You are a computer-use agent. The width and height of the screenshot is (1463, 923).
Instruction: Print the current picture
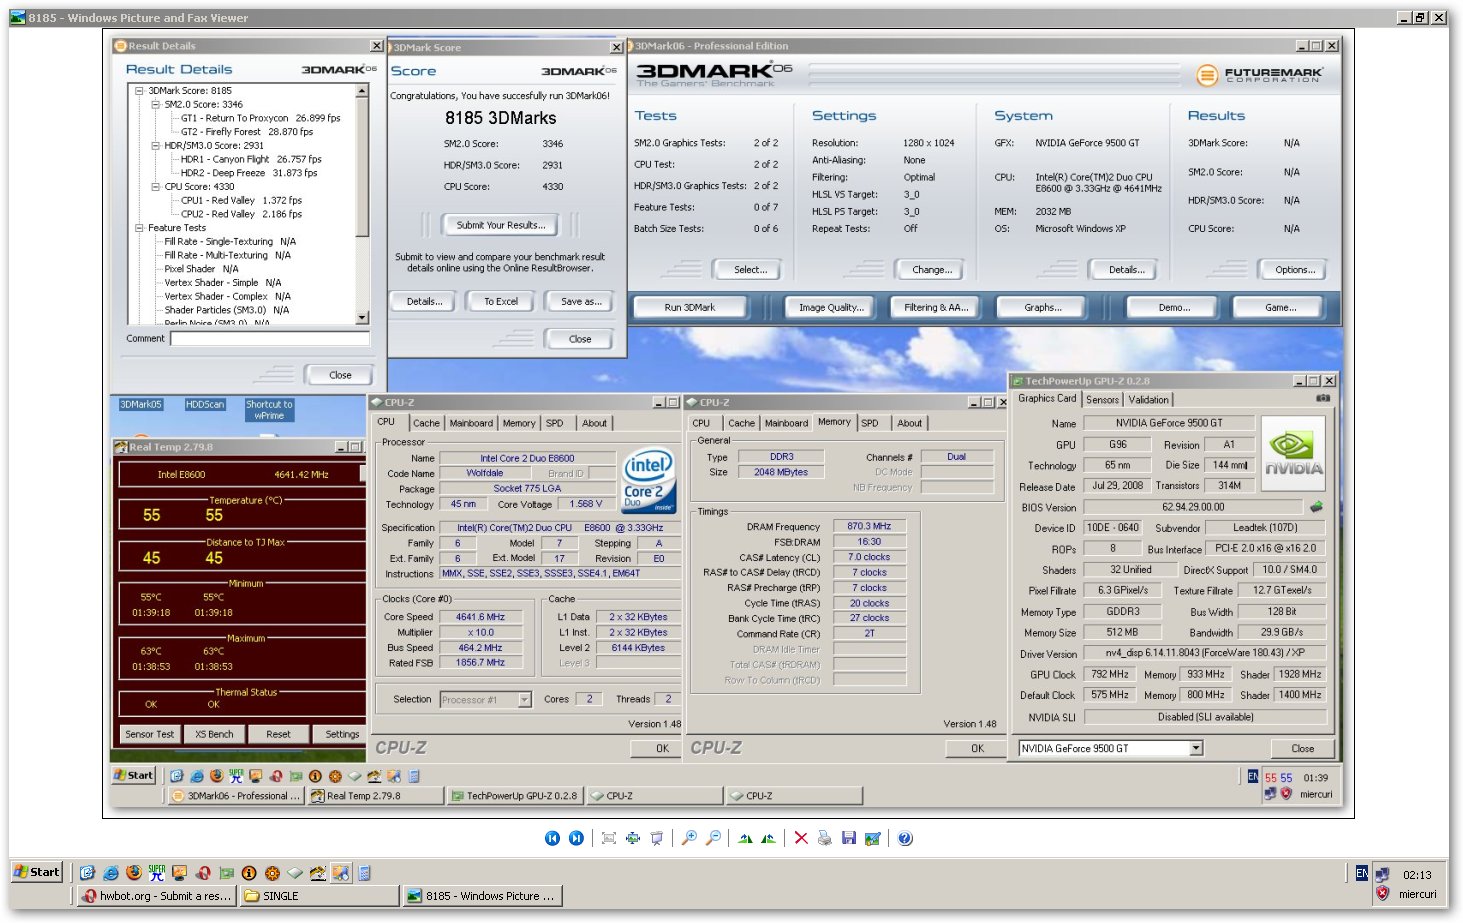[824, 838]
